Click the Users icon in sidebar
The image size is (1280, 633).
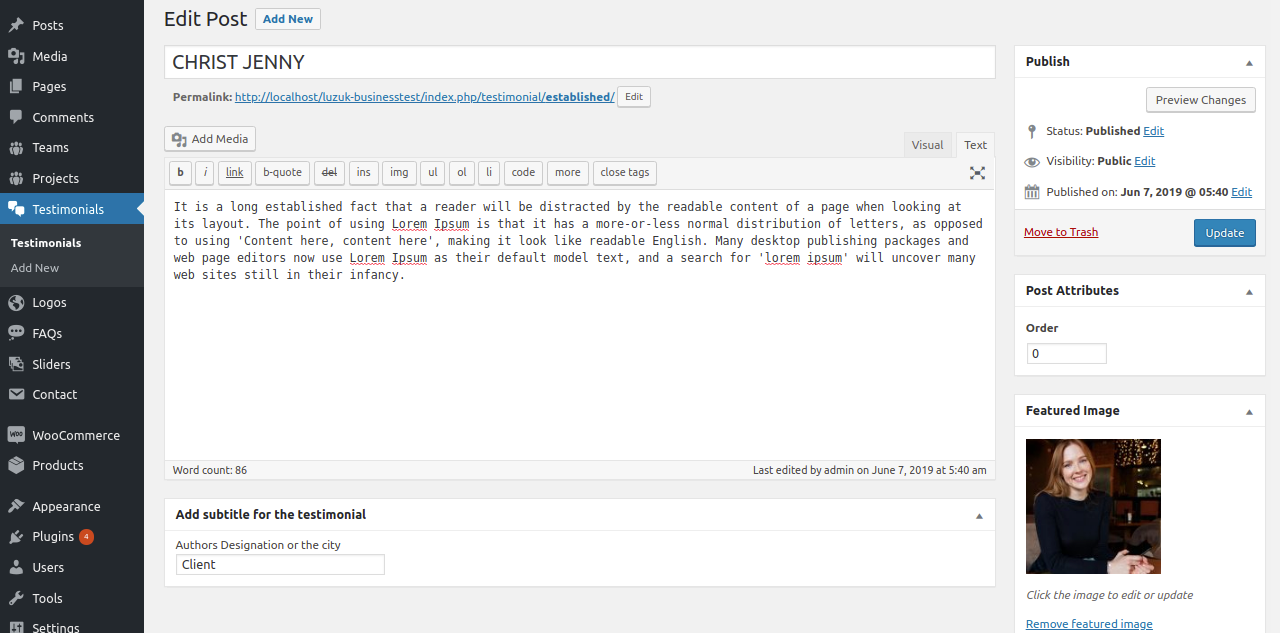tap(16, 567)
